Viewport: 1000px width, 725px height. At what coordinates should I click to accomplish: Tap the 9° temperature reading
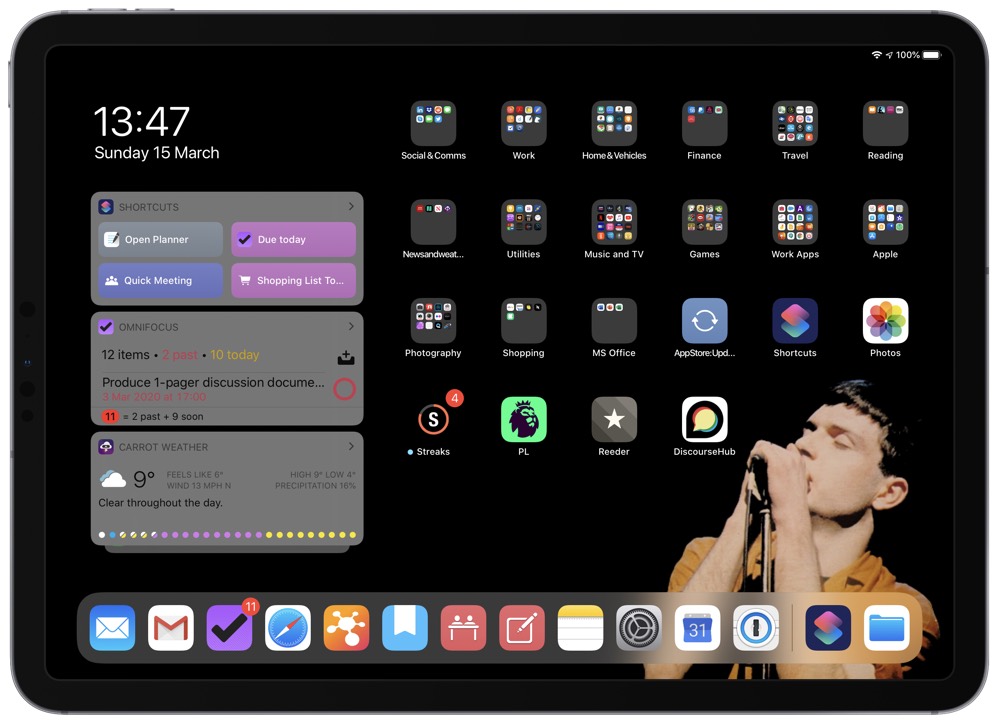tap(144, 478)
